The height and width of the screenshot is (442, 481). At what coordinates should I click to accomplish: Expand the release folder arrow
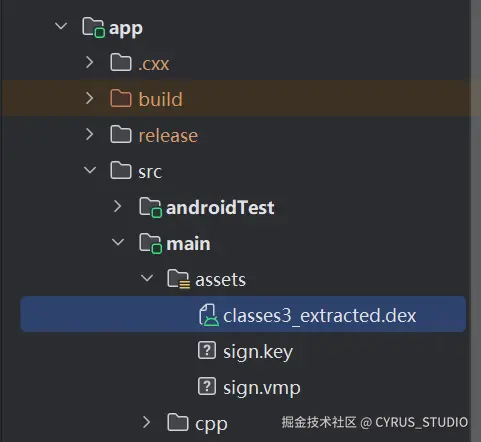pos(89,134)
